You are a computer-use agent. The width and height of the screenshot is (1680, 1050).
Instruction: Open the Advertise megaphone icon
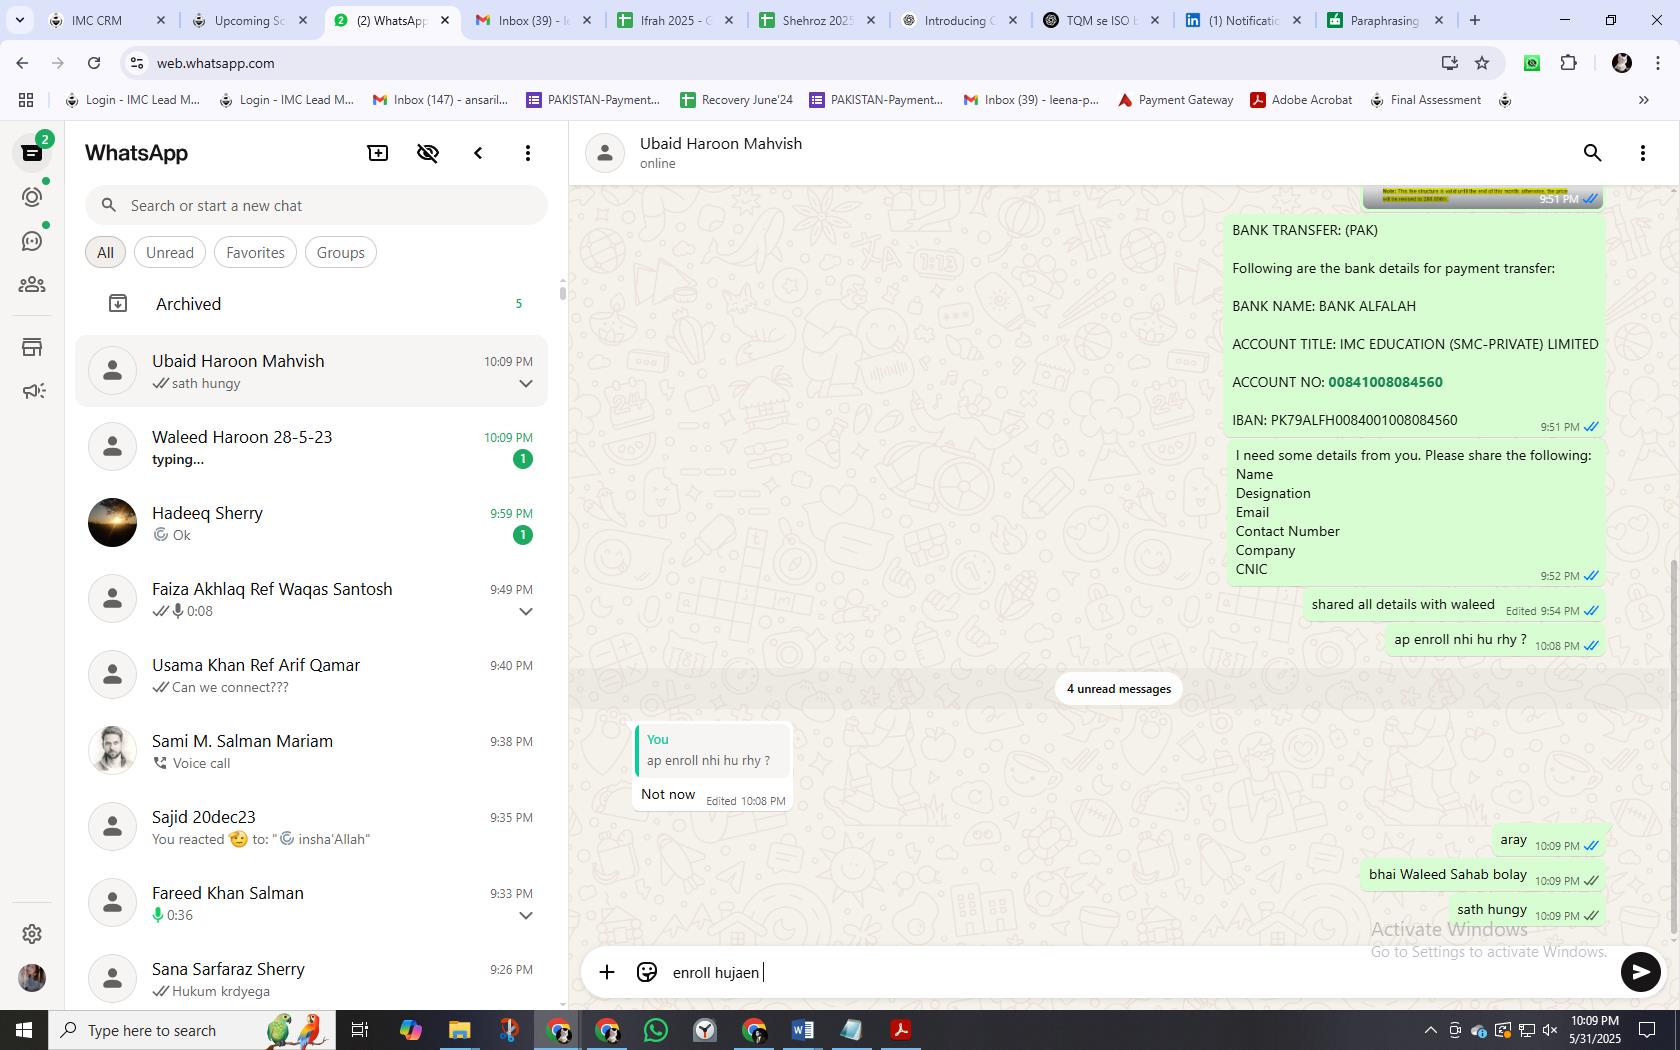(32, 391)
